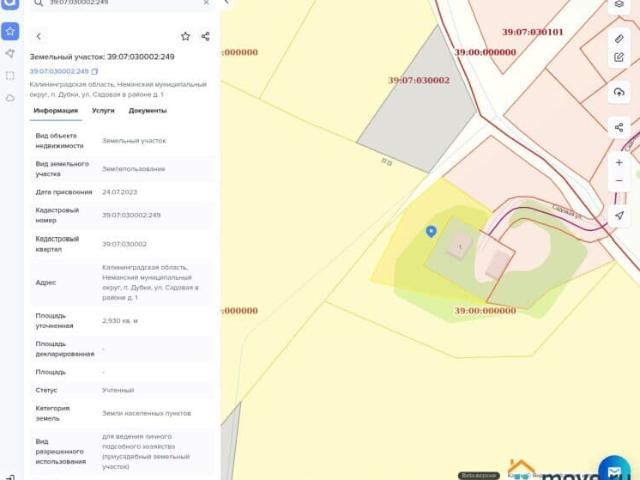Select the Землепользование value
Viewport: 640px width, 480px height.
[133, 169]
